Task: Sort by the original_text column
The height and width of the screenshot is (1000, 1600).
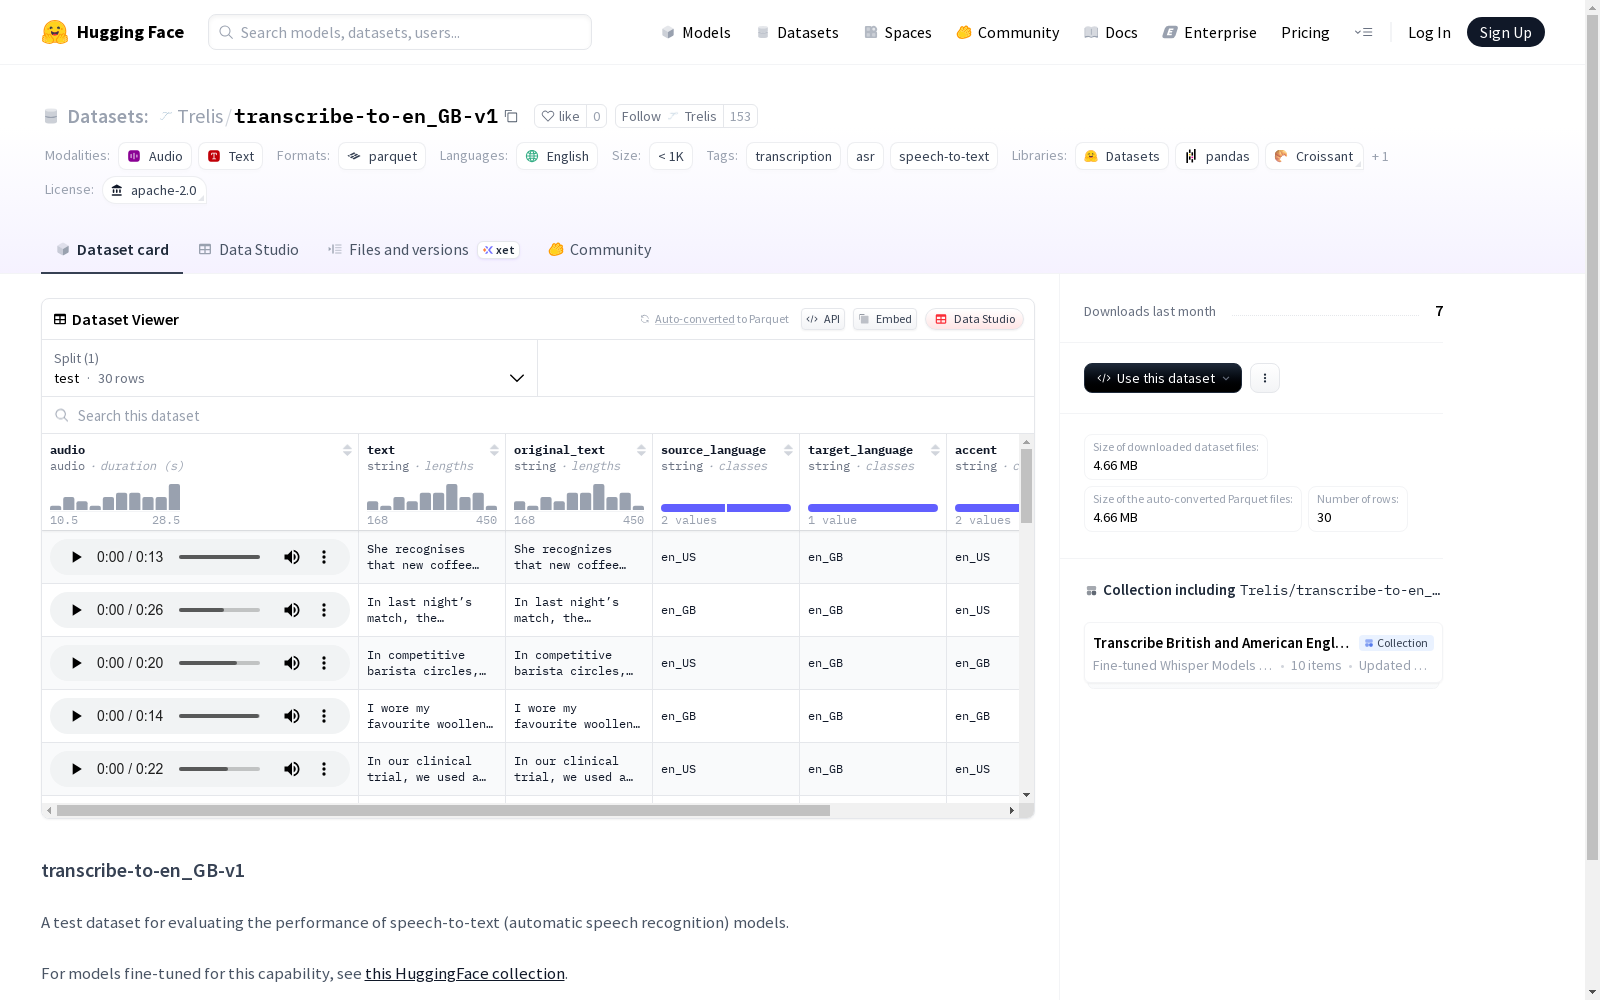Action: (641, 450)
